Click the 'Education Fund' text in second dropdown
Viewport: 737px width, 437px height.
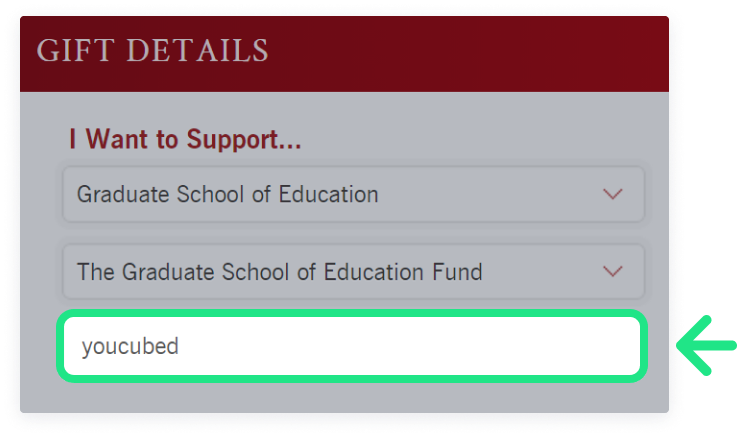403,272
